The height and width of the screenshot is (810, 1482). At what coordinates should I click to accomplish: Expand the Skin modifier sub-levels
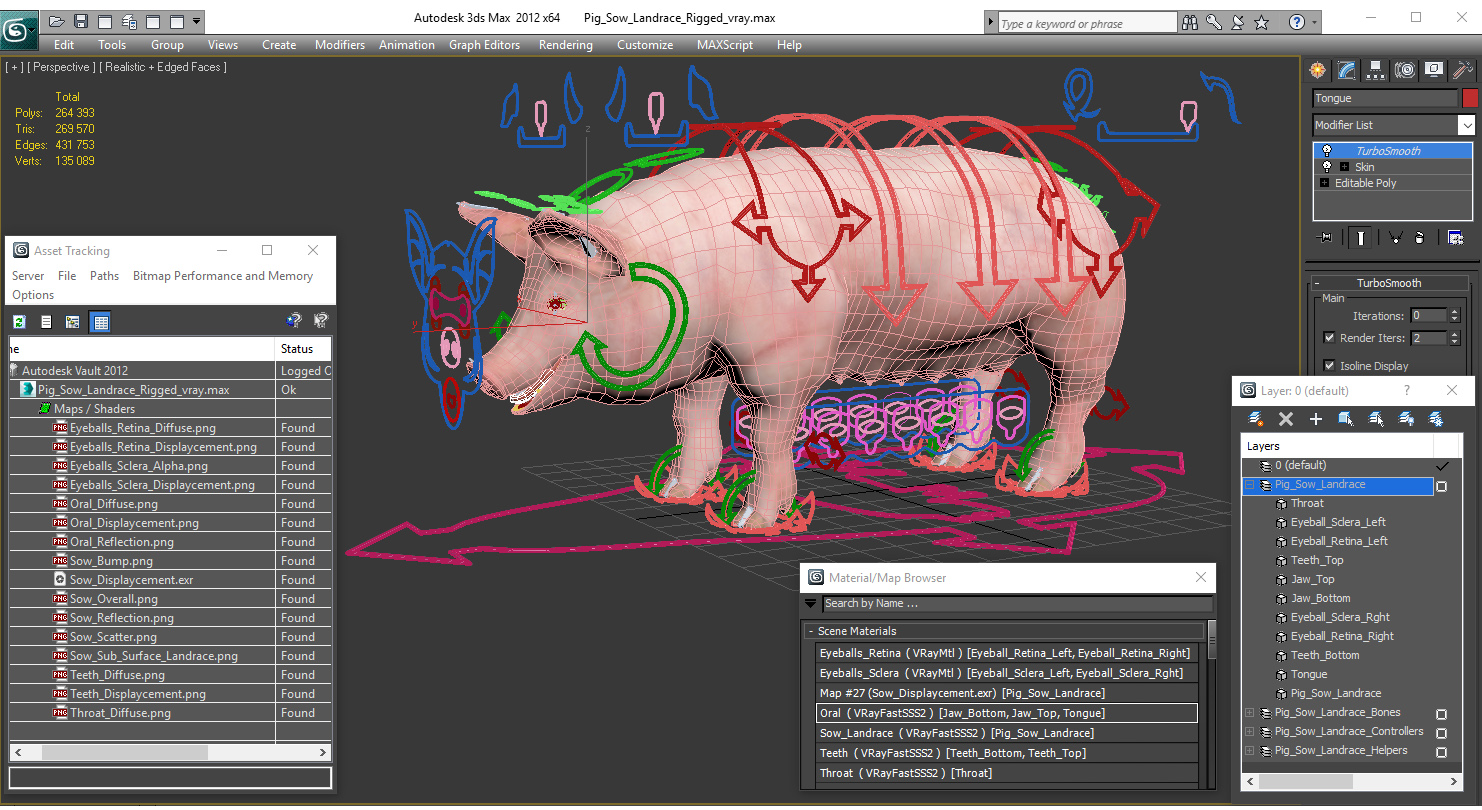(1344, 167)
